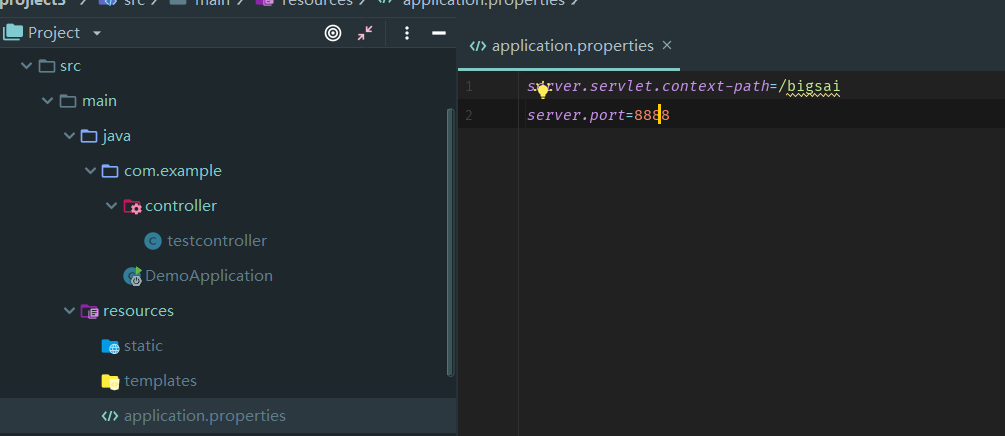1005x436 pixels.
Task: Click the Select Opened File target icon
Action: [x=333, y=33]
